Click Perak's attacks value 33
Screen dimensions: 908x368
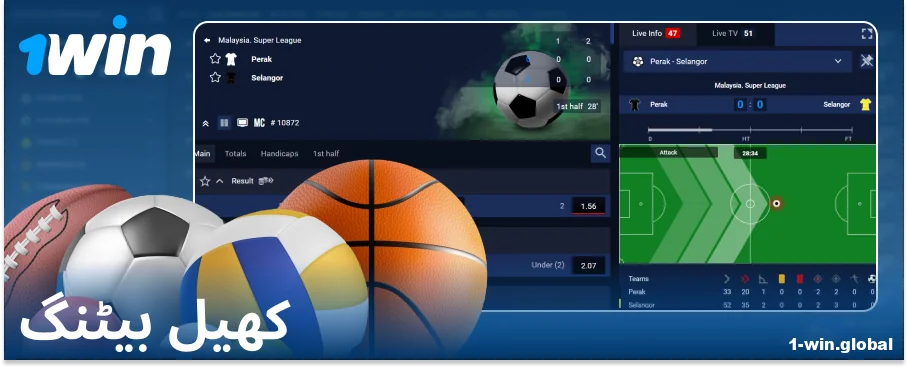[x=727, y=292]
